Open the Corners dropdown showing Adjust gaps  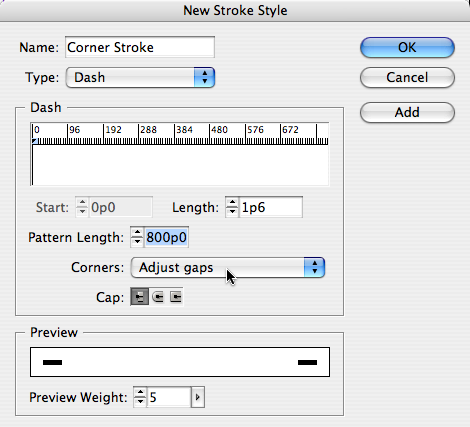pyautogui.click(x=228, y=267)
